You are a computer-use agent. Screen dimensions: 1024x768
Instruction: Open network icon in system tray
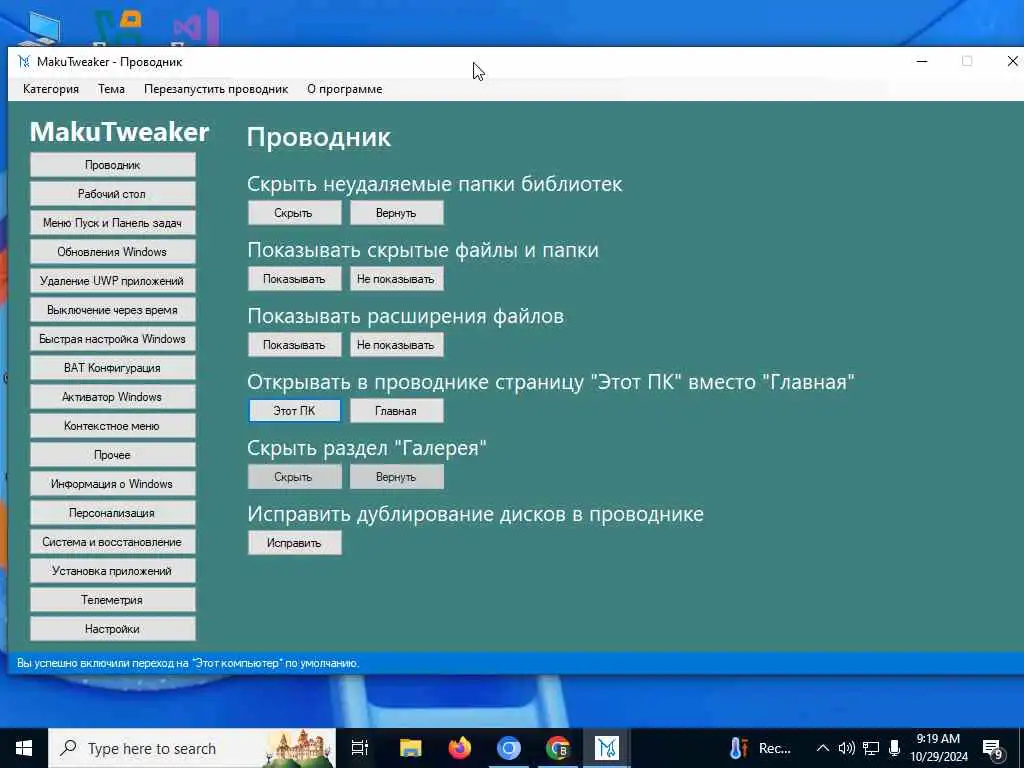click(871, 748)
